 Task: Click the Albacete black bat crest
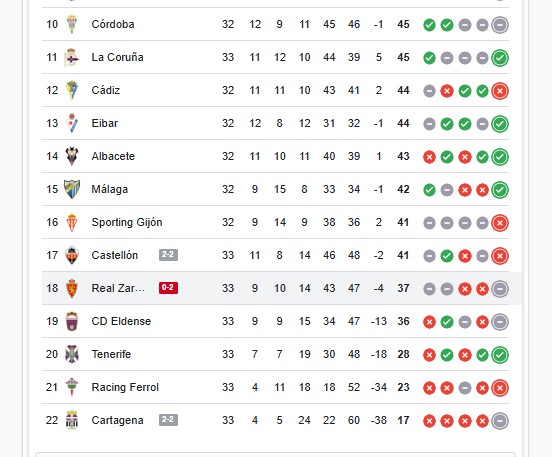tap(72, 156)
